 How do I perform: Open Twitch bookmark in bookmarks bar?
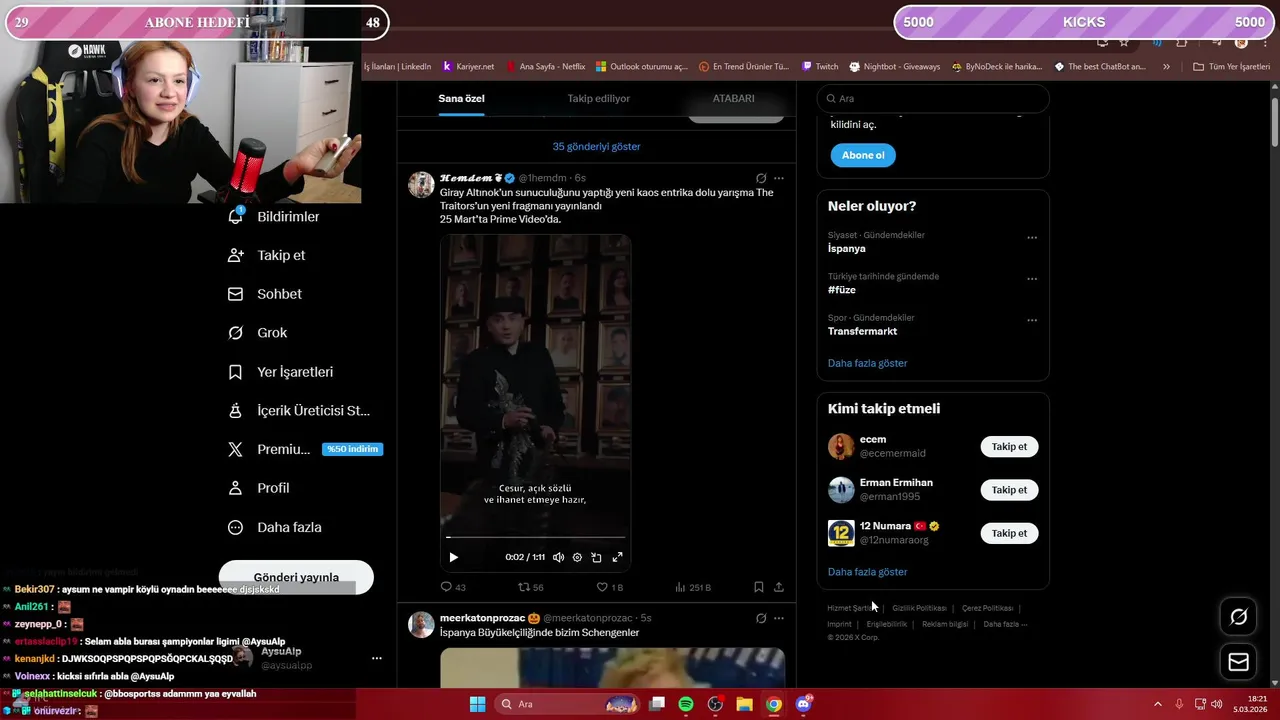[820, 67]
